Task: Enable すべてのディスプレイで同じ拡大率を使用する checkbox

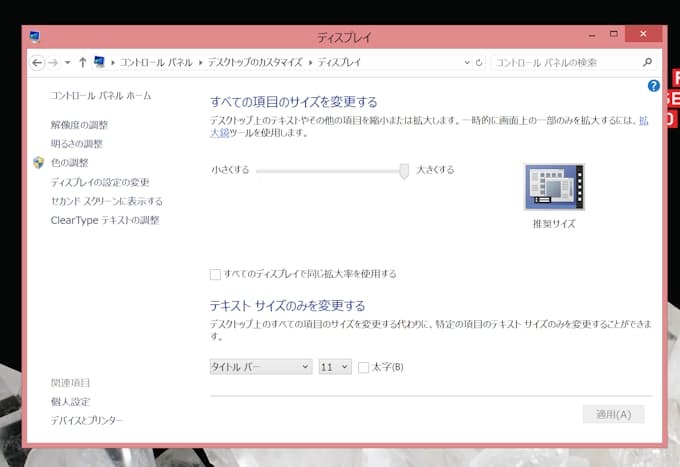Action: [x=215, y=274]
